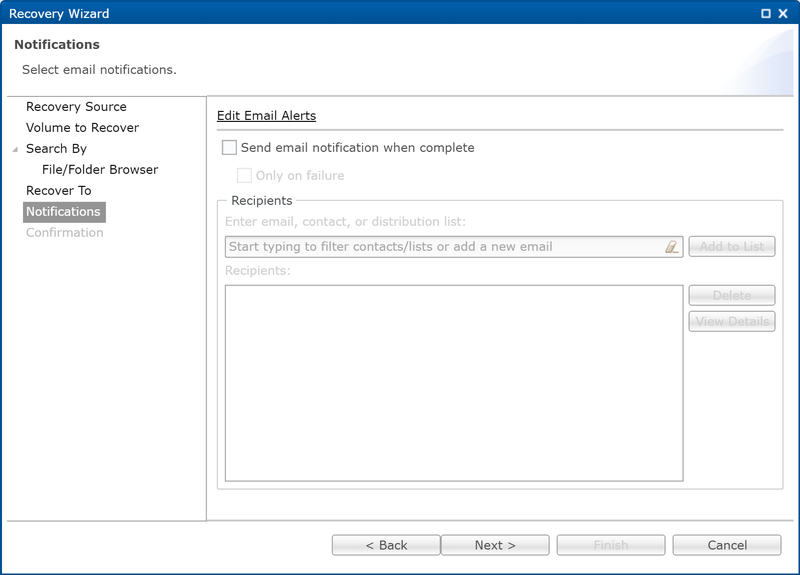The height and width of the screenshot is (575, 800).
Task: Select the Confirmation step
Action: [x=65, y=233]
